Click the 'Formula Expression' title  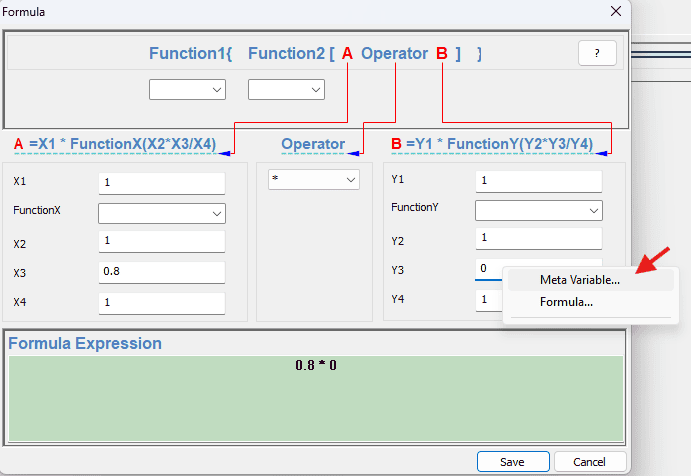pos(85,343)
